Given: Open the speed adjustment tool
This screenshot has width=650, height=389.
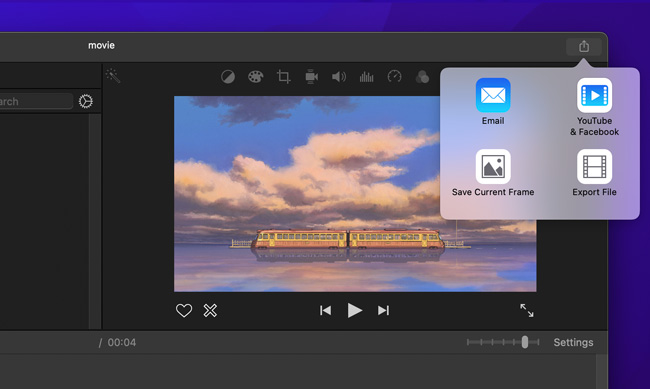Looking at the screenshot, I should point(394,77).
